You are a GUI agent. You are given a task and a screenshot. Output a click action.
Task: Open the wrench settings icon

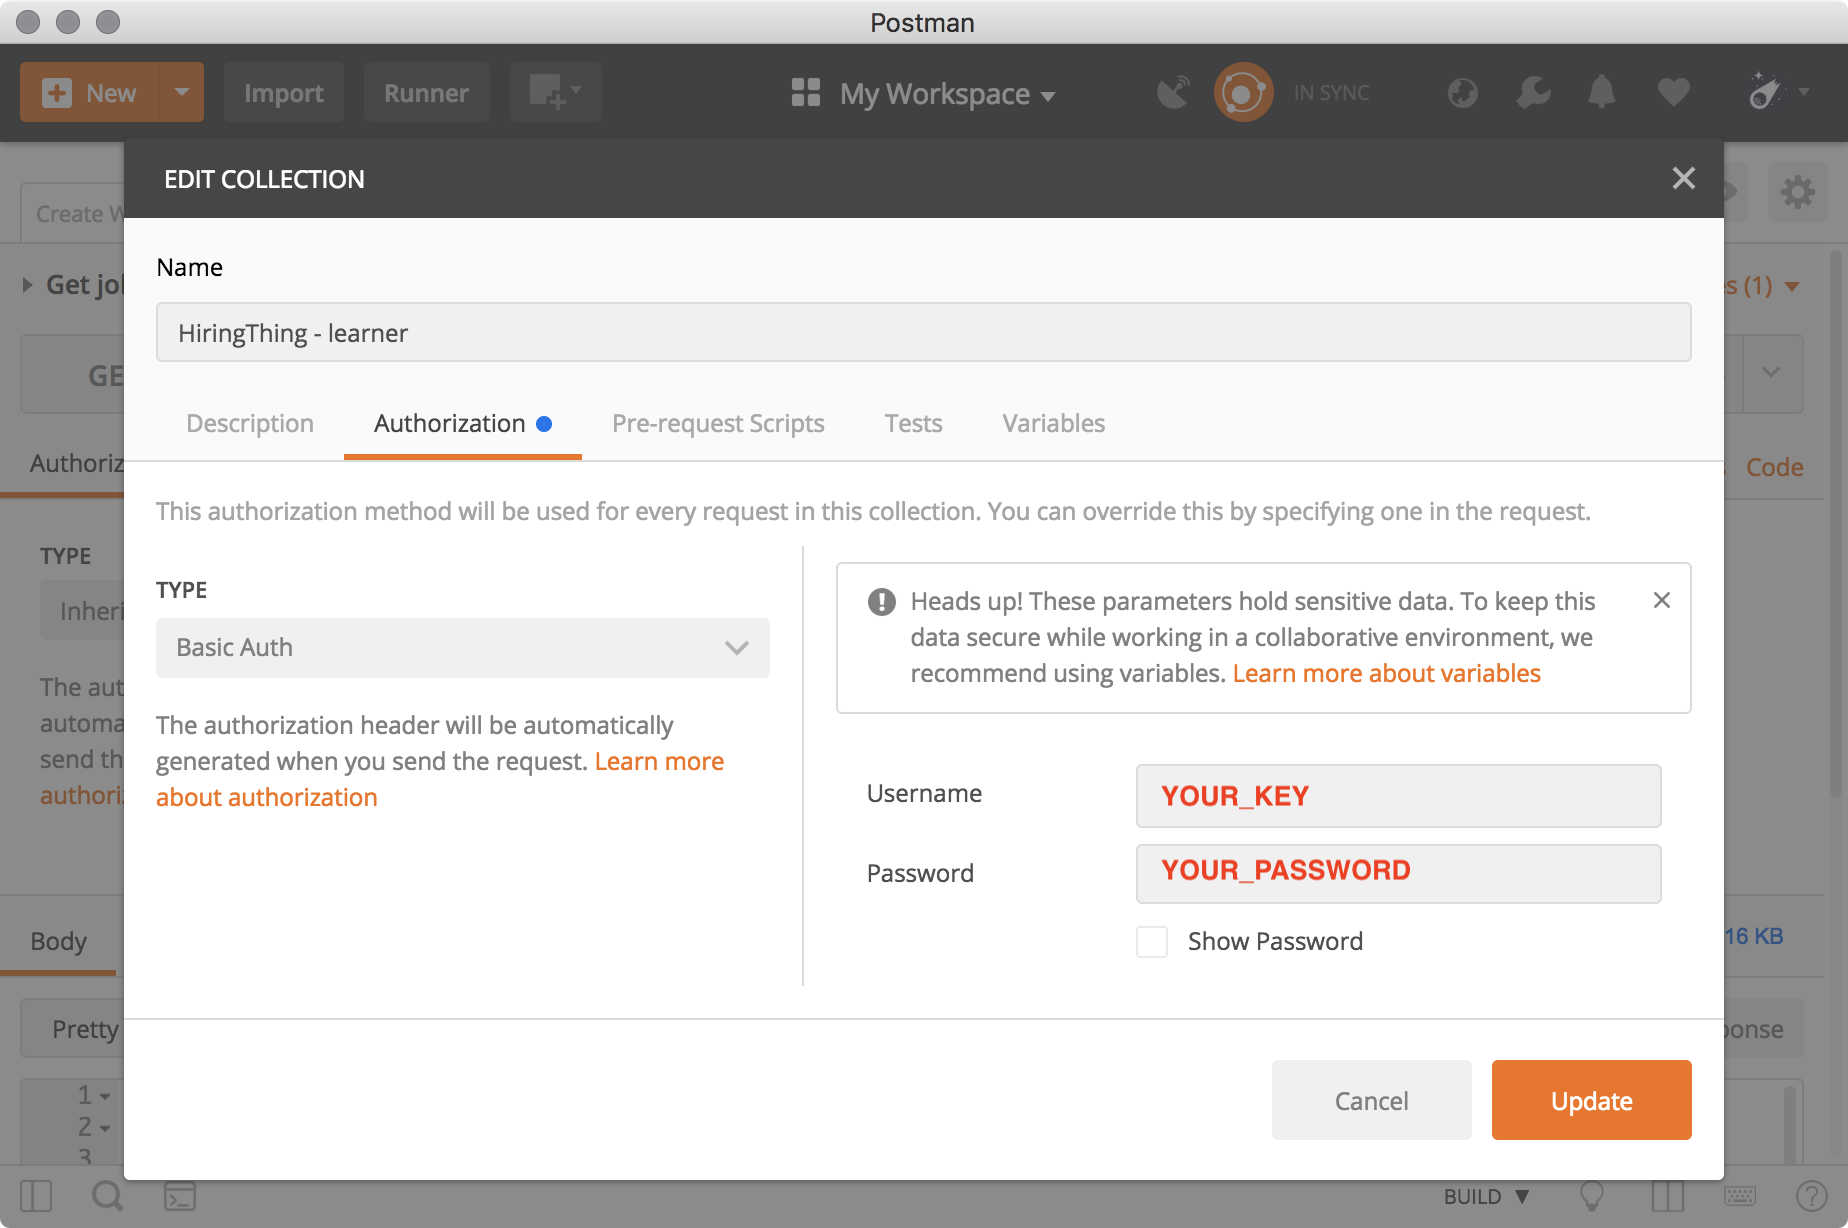tap(1533, 93)
